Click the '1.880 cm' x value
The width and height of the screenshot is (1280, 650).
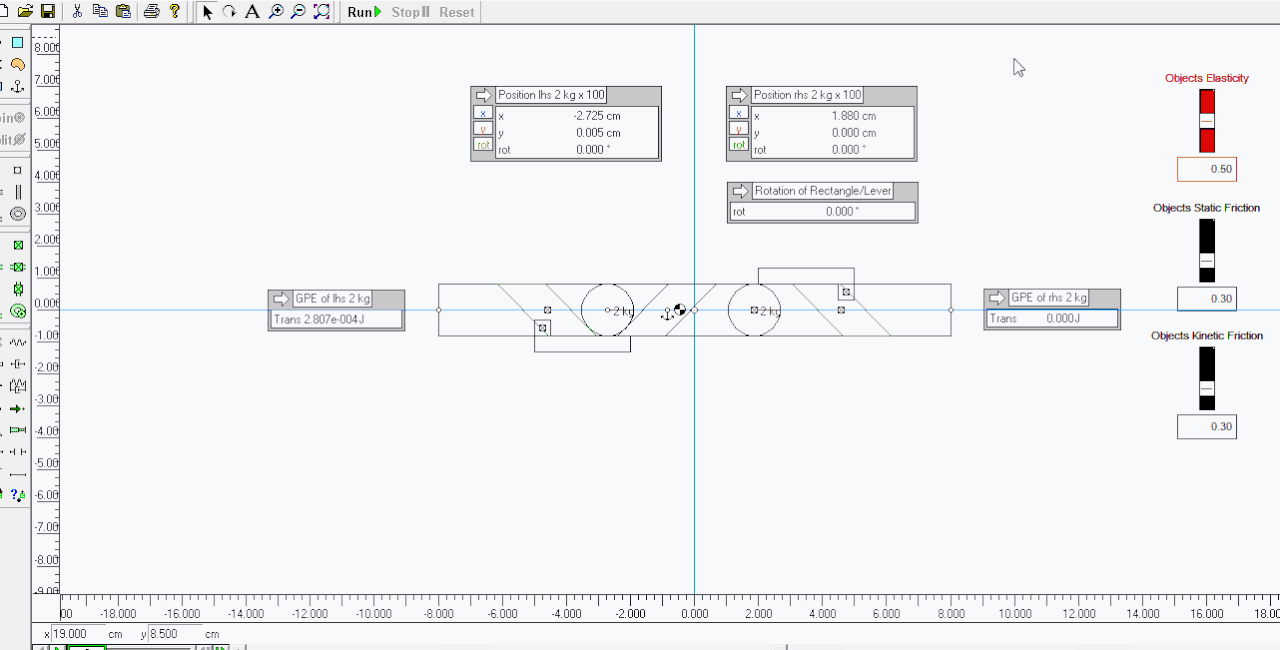coord(854,115)
